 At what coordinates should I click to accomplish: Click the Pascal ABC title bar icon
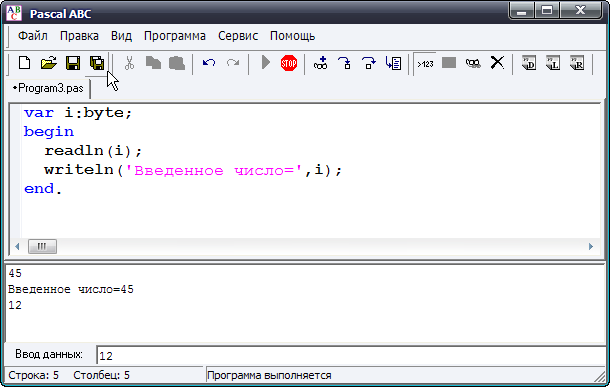tap(14, 14)
